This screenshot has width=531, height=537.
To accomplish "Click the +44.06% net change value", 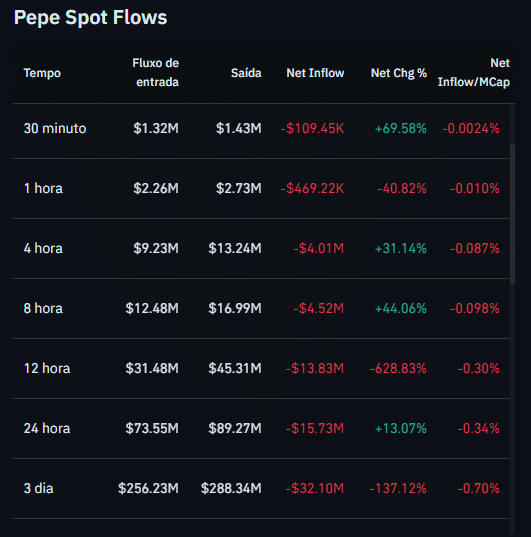I will (401, 308).
